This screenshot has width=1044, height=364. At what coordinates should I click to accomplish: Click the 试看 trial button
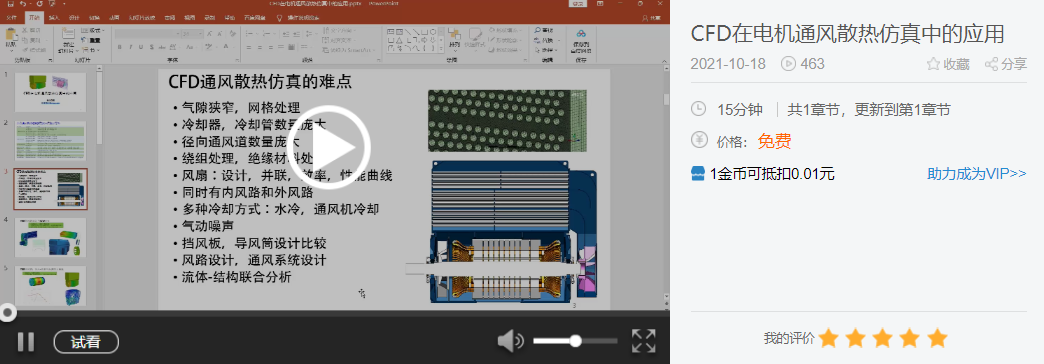point(86,342)
